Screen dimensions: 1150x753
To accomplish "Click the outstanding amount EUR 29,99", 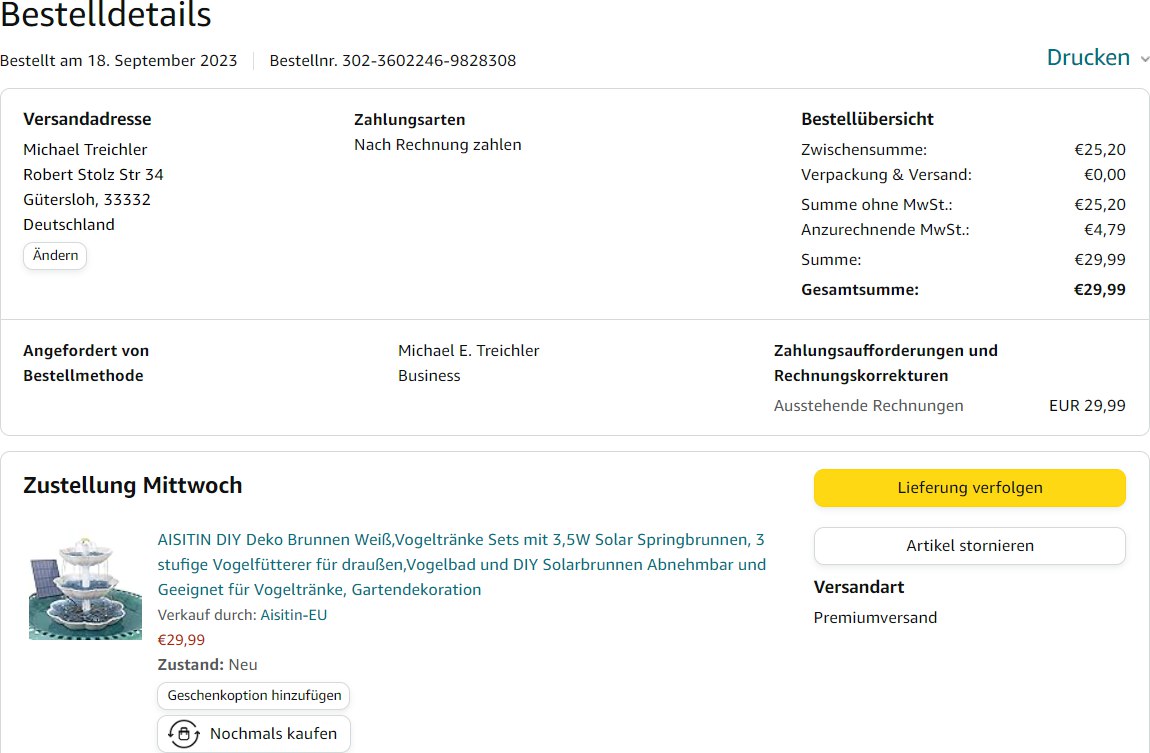I will tap(1086, 406).
